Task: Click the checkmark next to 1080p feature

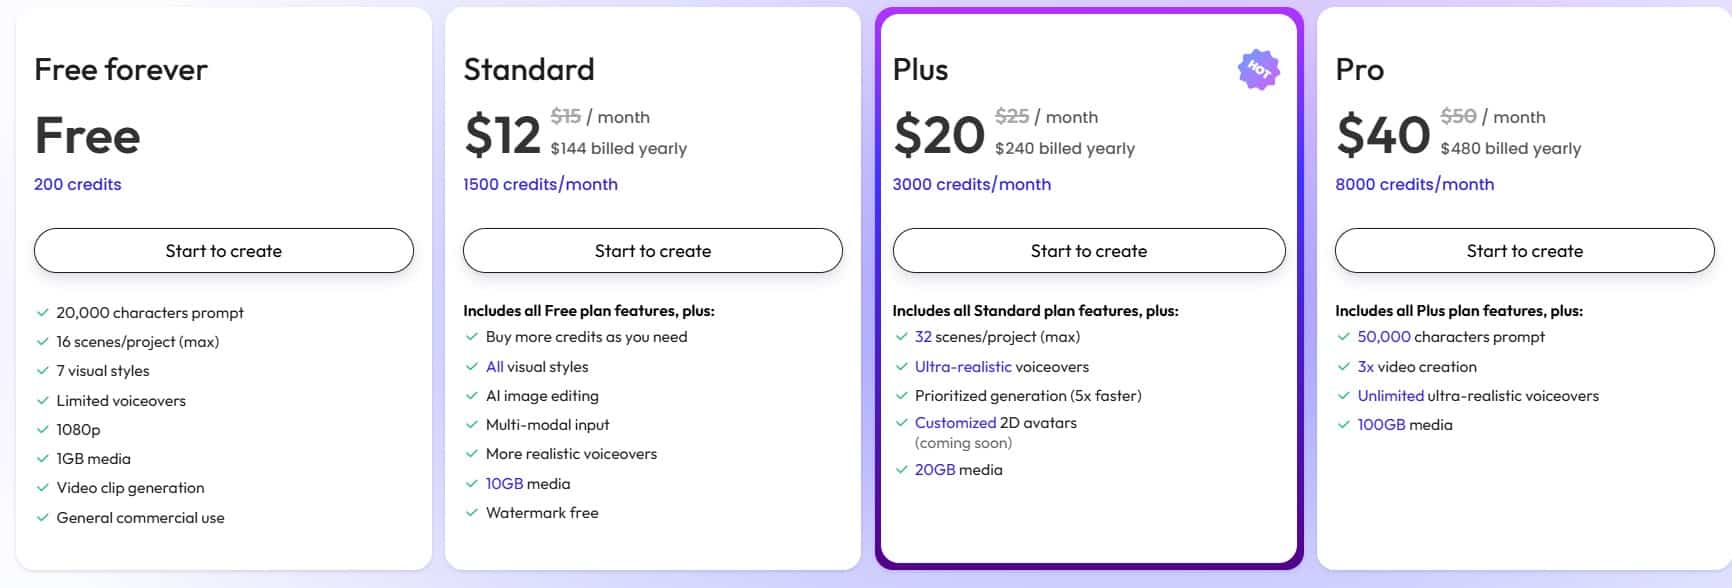Action: (42, 429)
